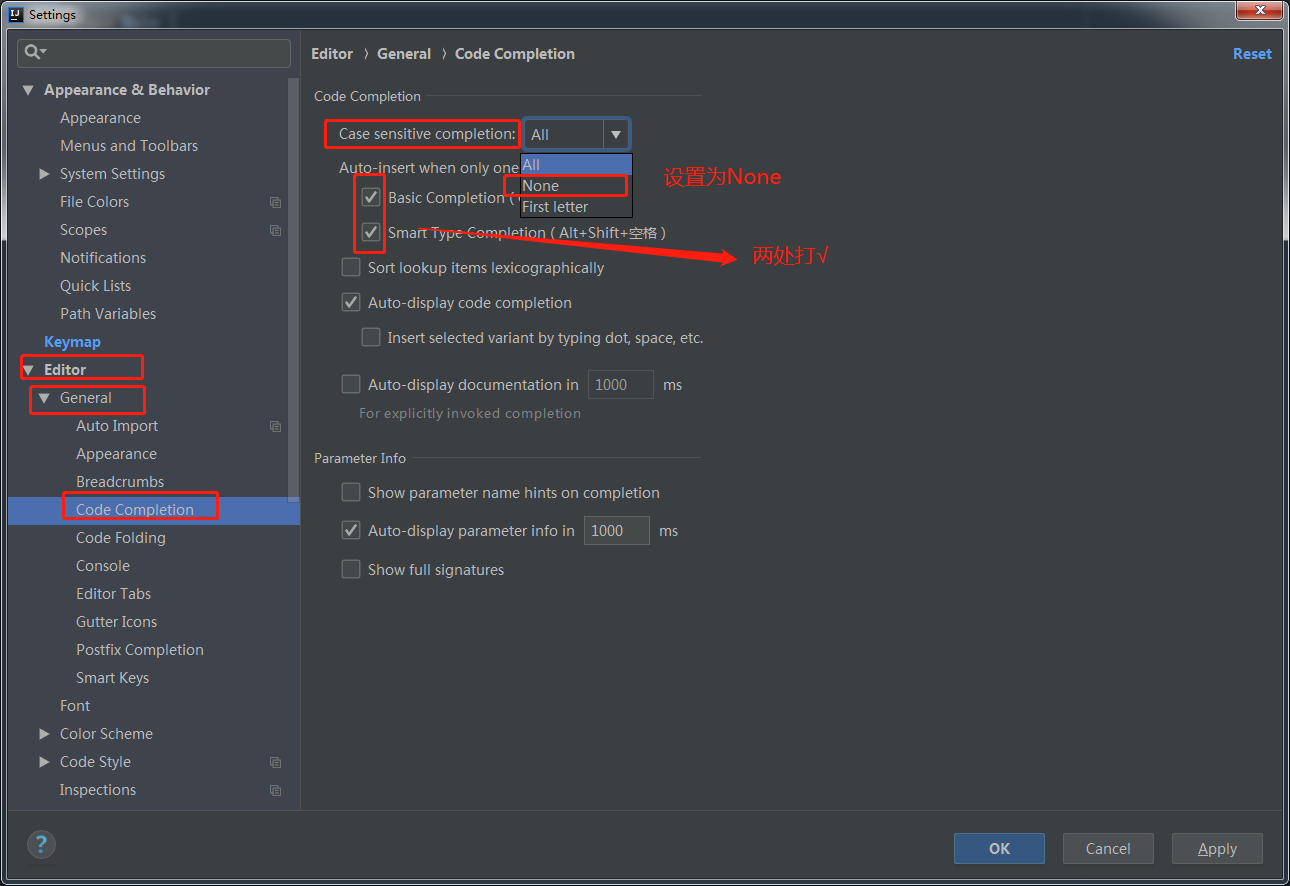Expand the Color Scheme node
The image size is (1290, 886).
[x=44, y=734]
